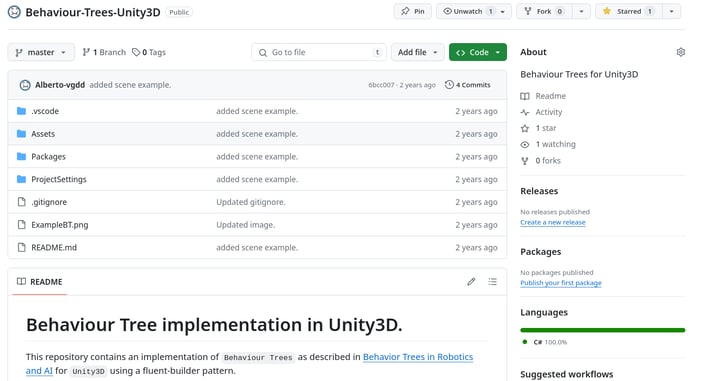This screenshot has width=705, height=381.
Task: Open the Activity link in About
Action: pyautogui.click(x=549, y=112)
